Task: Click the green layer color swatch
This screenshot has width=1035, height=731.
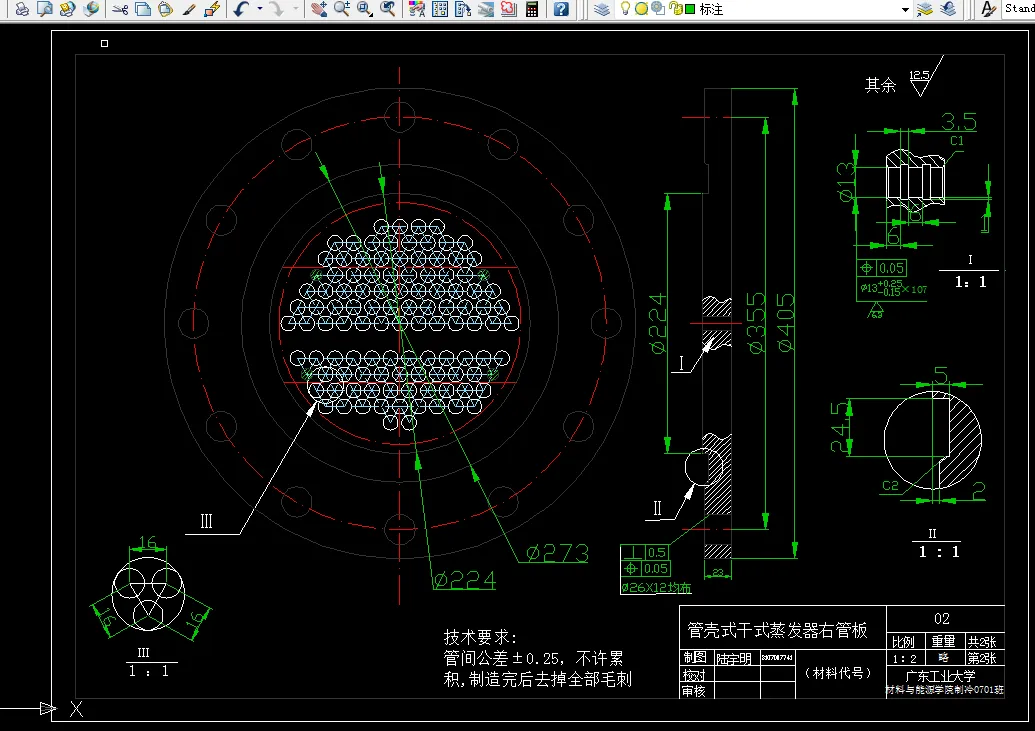Action: click(690, 9)
